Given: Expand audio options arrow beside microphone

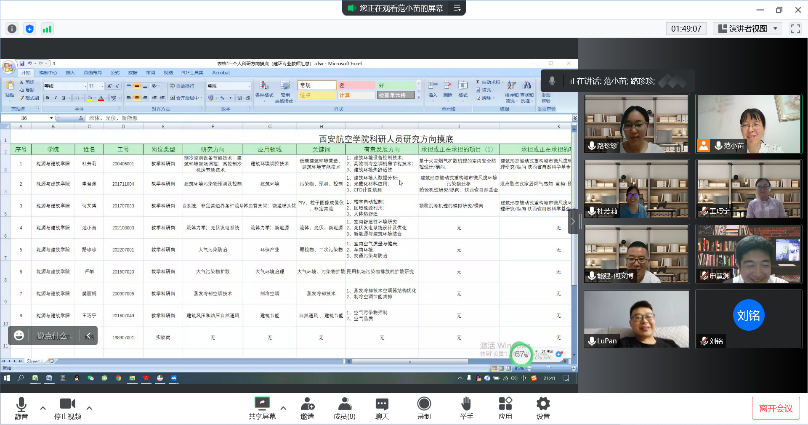Looking at the screenshot, I should tap(42, 408).
